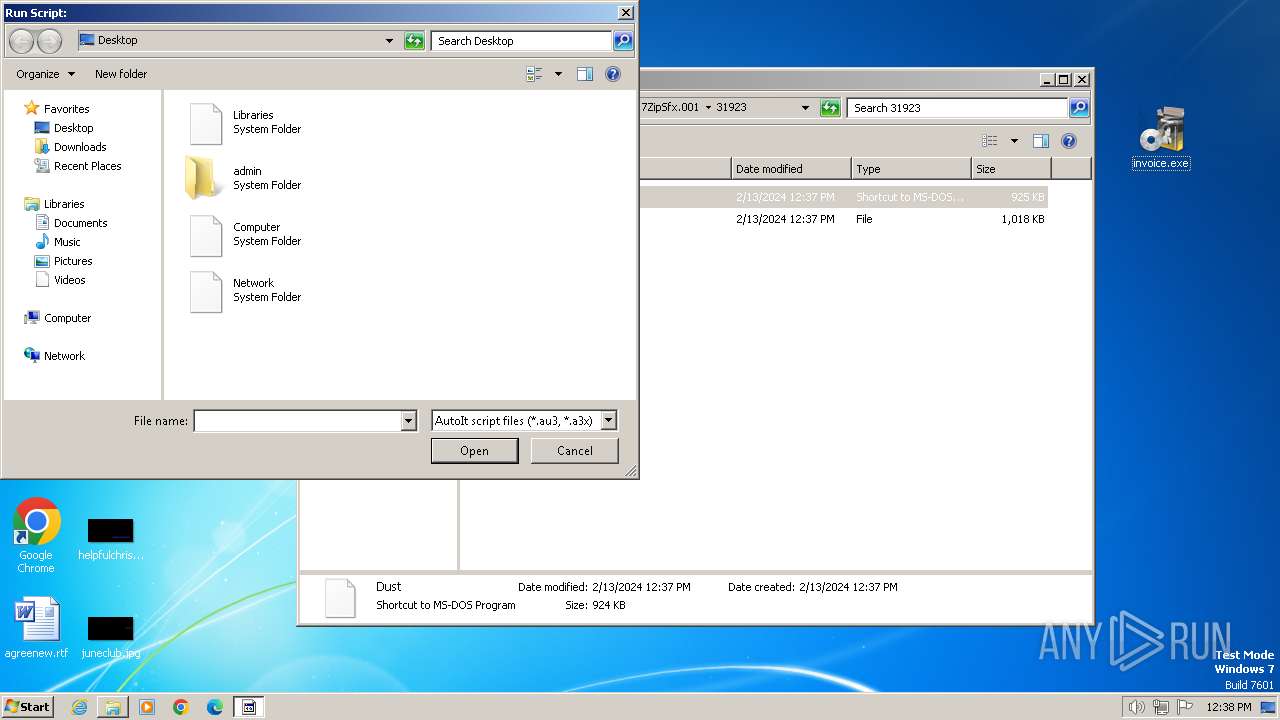Viewport: 1280px width, 720px height.
Task: Click the Back navigation arrow in Run Script dialog
Action: (x=21, y=41)
